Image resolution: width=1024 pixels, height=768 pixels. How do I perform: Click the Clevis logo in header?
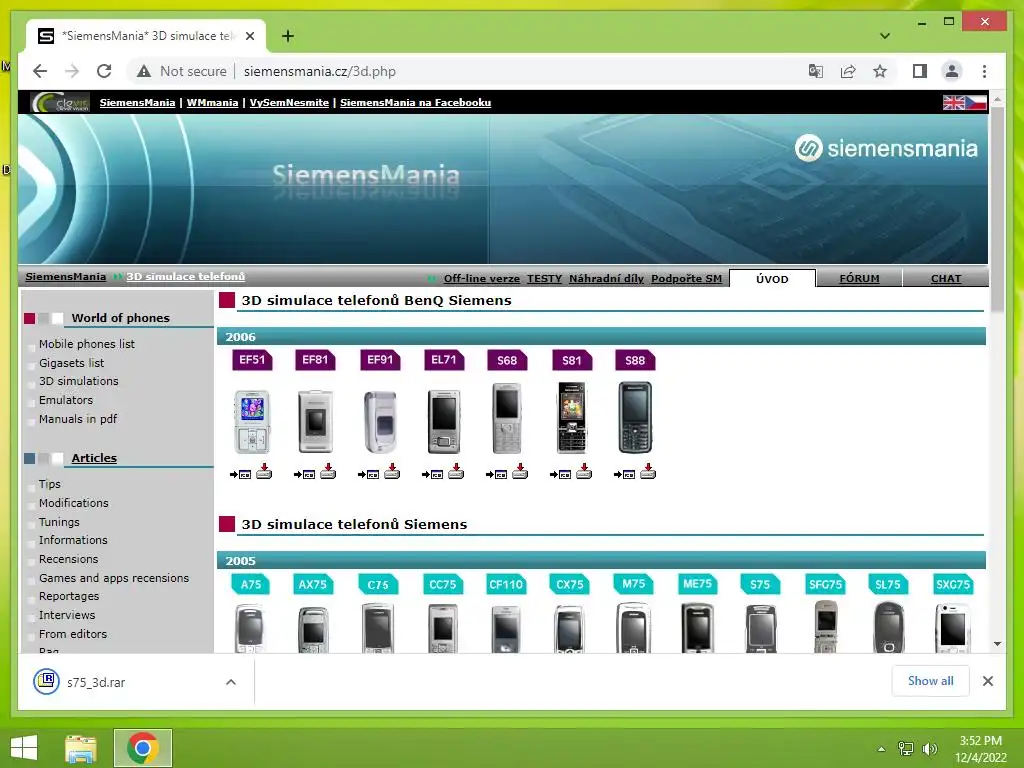pos(60,103)
